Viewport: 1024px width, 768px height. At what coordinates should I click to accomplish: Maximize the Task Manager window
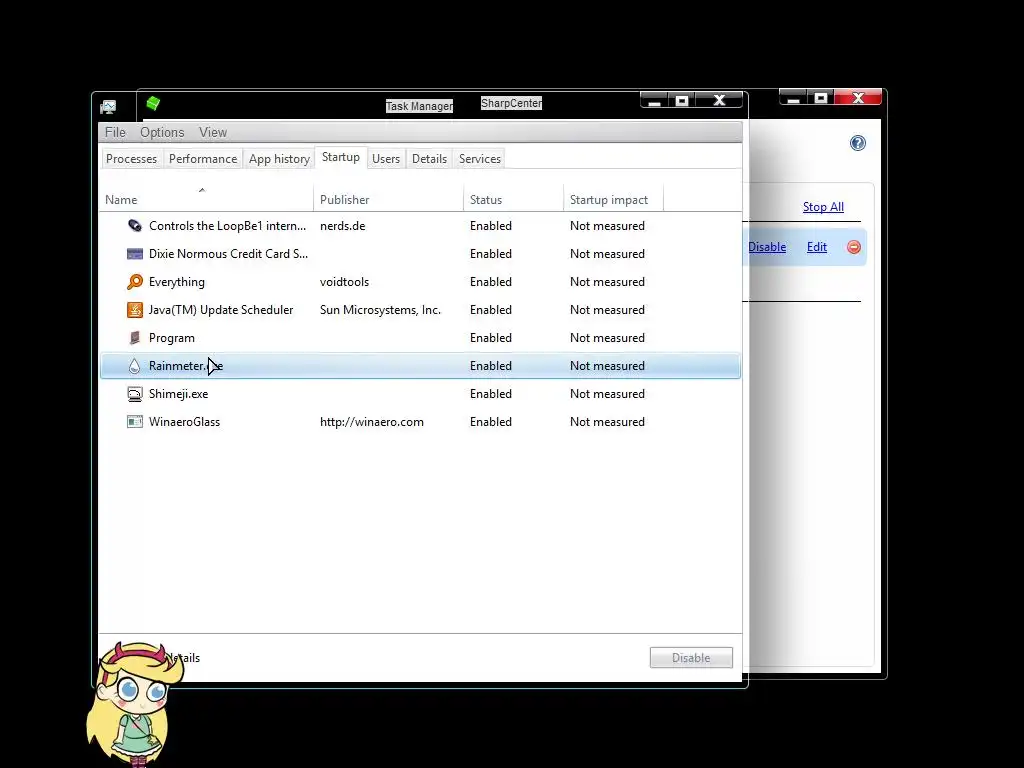click(682, 101)
